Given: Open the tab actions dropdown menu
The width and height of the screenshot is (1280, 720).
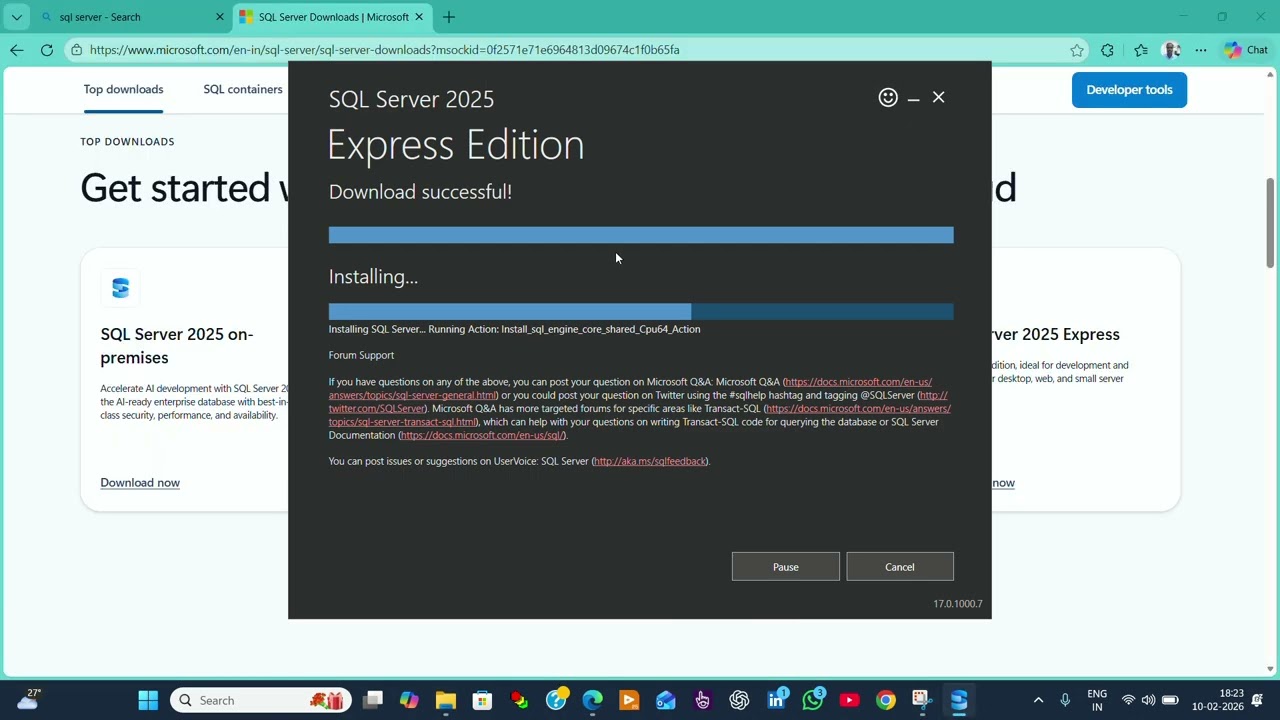Looking at the screenshot, I should click(16, 17).
